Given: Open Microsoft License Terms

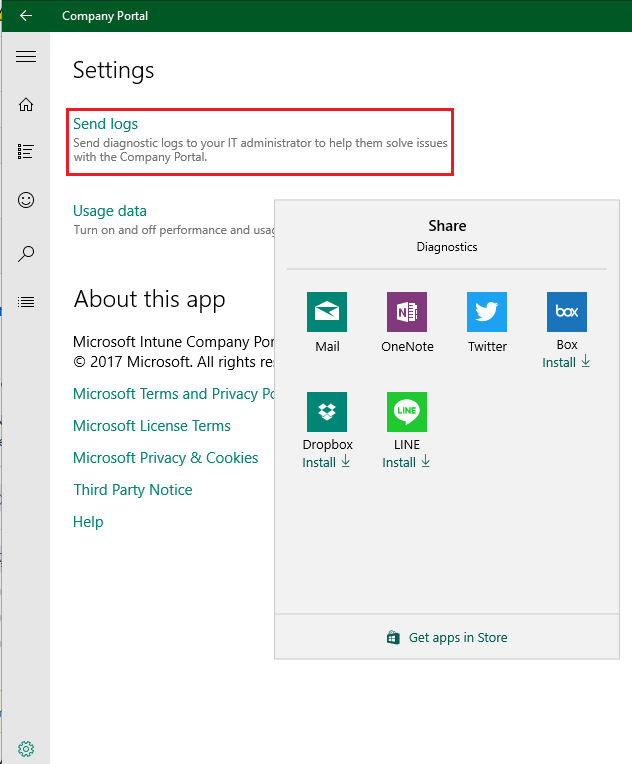Looking at the screenshot, I should pyautogui.click(x=152, y=425).
